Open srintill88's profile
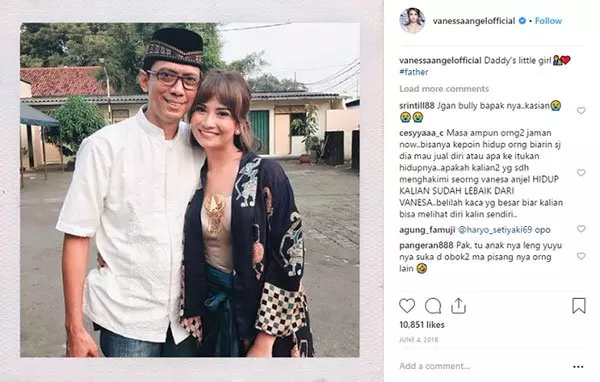Screen dimensions: 600x382 (x=417, y=105)
